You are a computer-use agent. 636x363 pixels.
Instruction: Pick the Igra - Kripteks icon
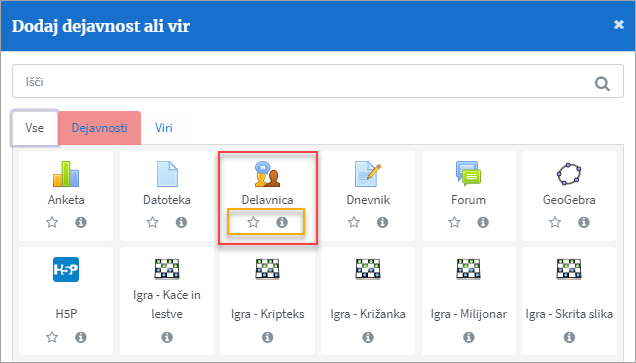(x=267, y=269)
